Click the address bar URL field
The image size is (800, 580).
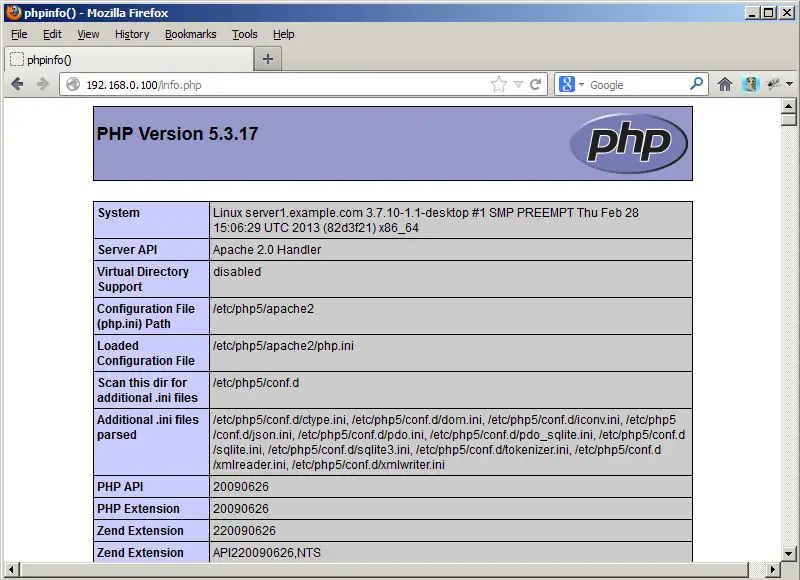(280, 85)
